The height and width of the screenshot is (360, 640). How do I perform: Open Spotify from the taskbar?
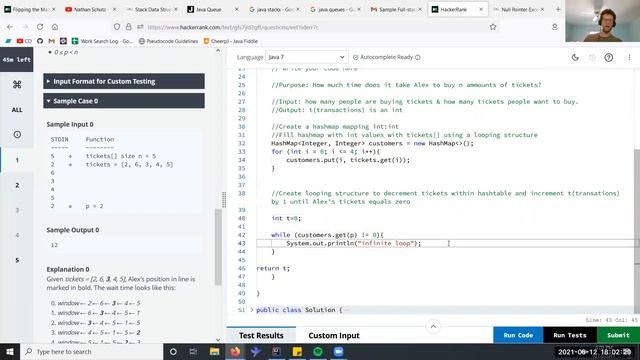click(x=318, y=351)
